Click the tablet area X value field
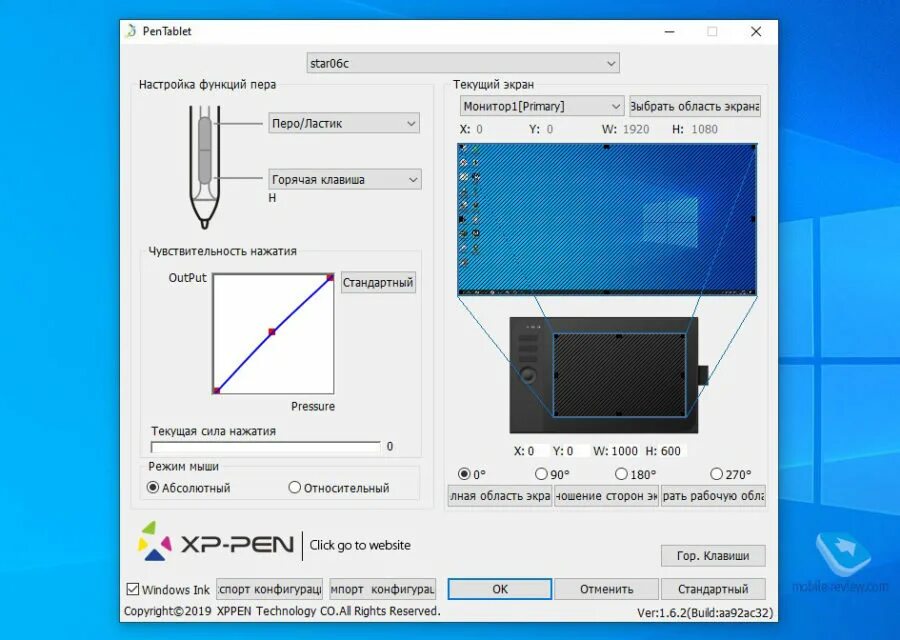Viewport: 900px width, 640px height. [537, 451]
